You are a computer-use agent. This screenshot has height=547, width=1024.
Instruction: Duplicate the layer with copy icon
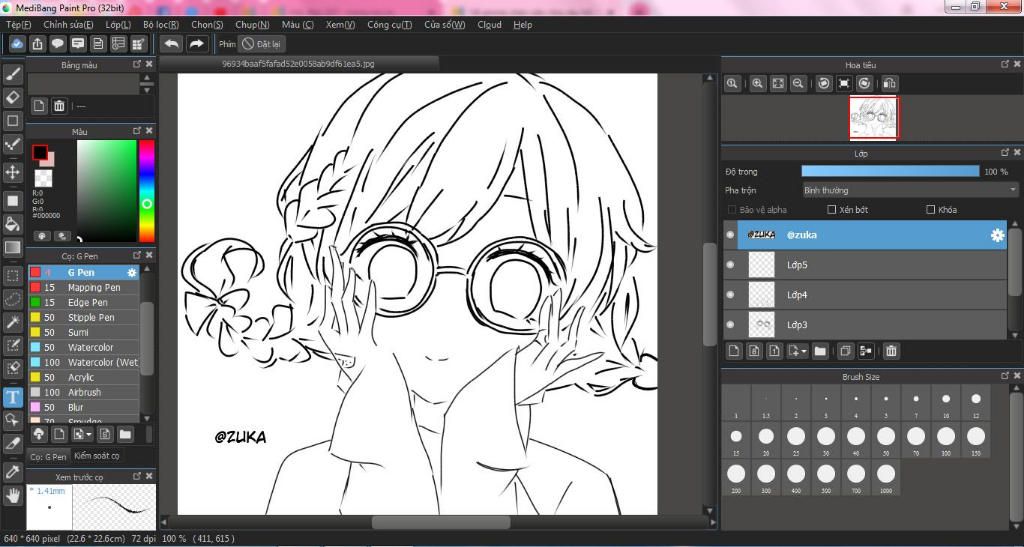[846, 351]
